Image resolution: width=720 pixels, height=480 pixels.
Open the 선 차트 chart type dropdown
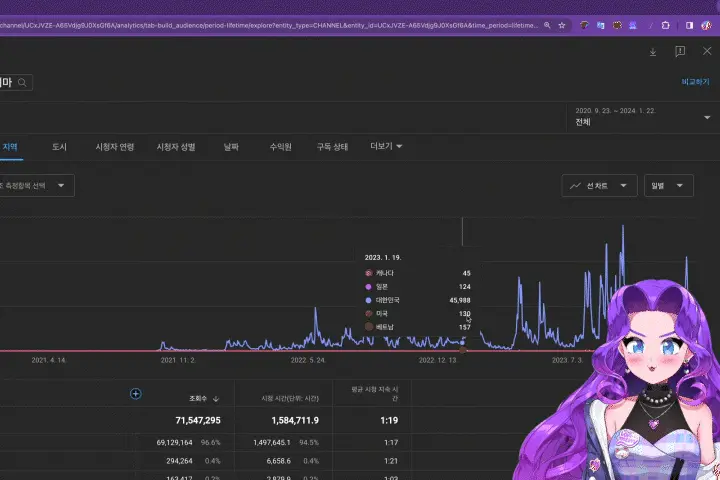[599, 186]
